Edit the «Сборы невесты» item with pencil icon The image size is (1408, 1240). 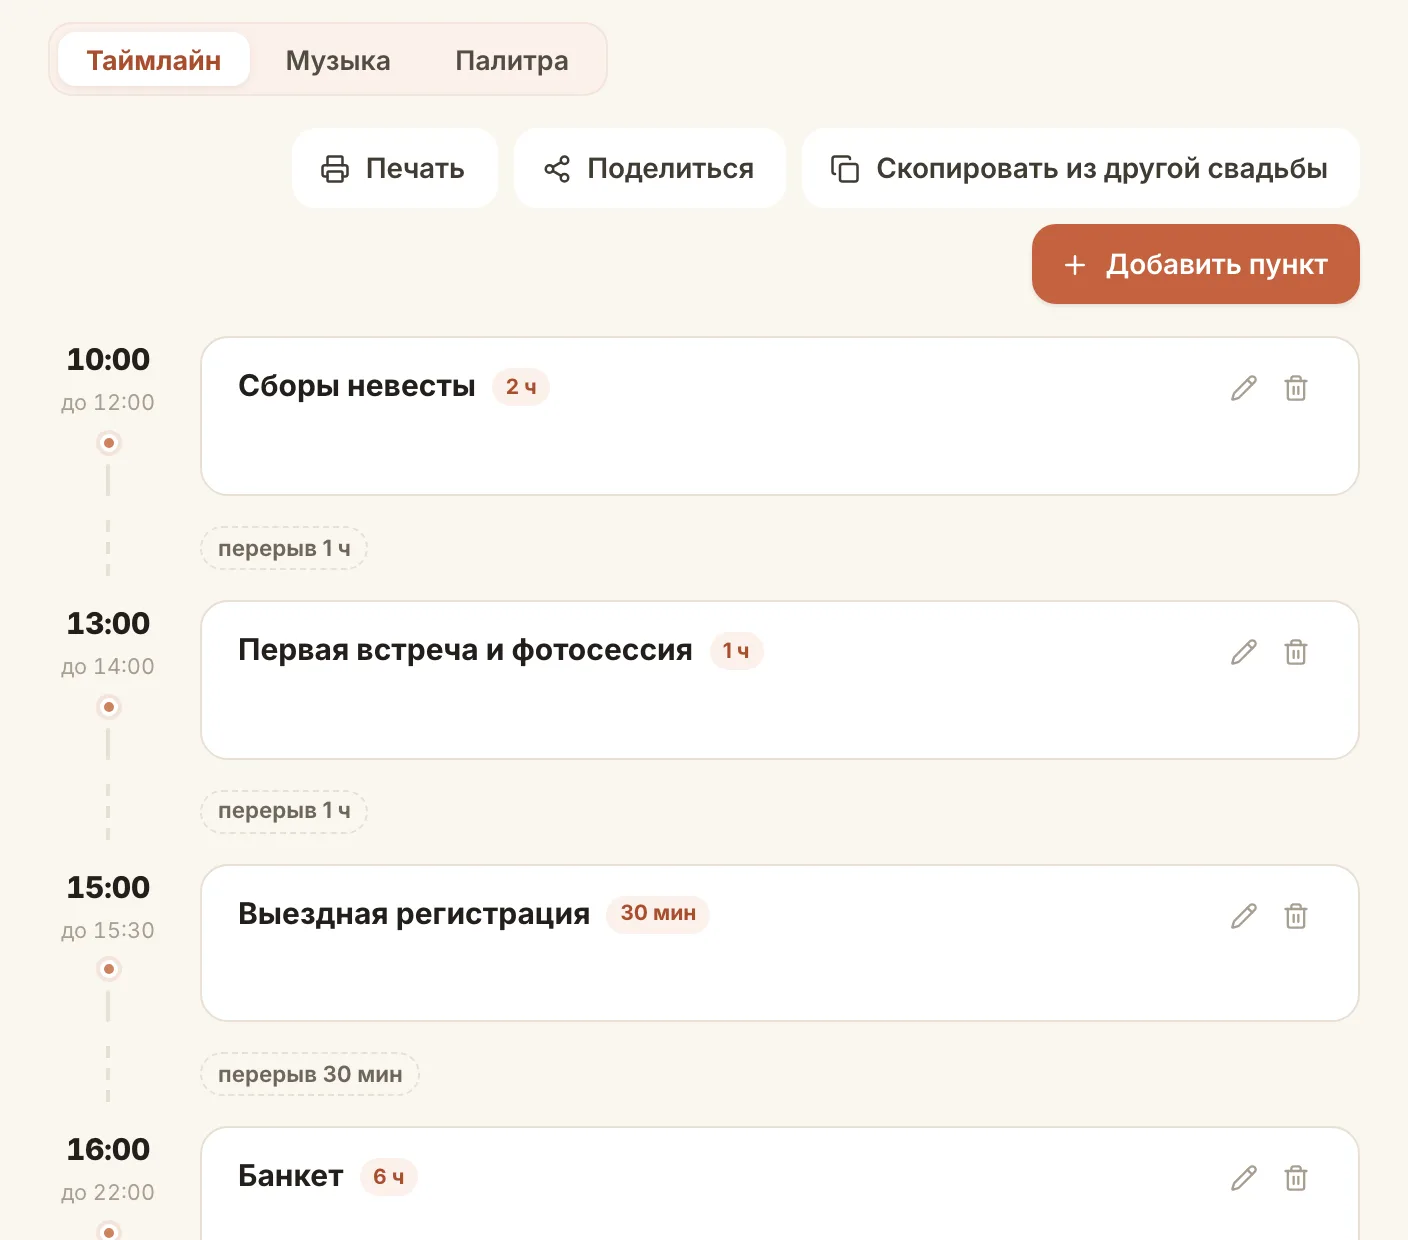pos(1244,388)
